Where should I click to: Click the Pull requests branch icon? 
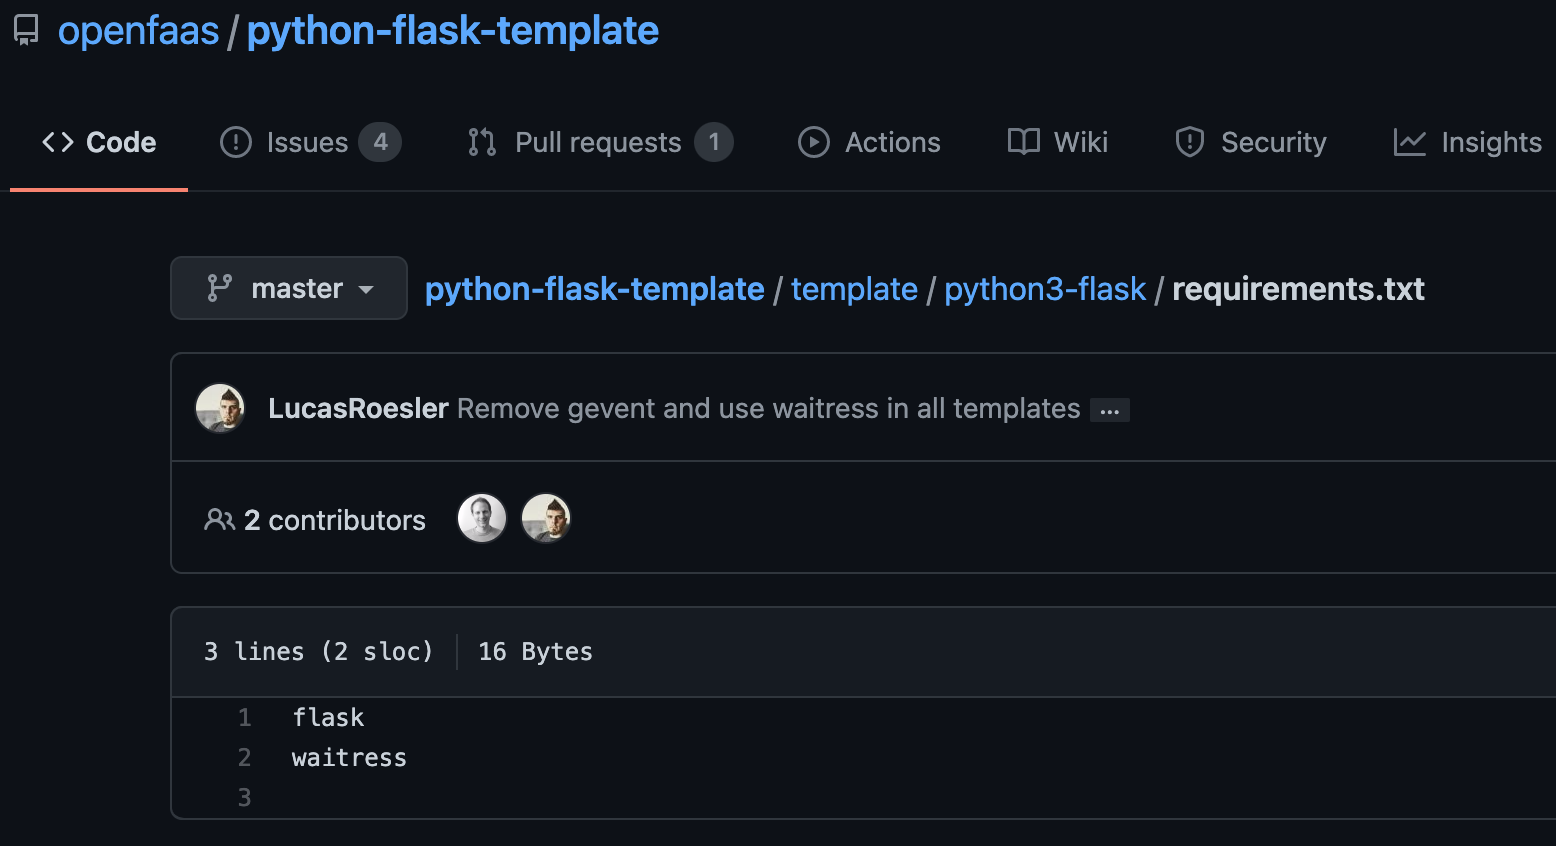(x=482, y=143)
